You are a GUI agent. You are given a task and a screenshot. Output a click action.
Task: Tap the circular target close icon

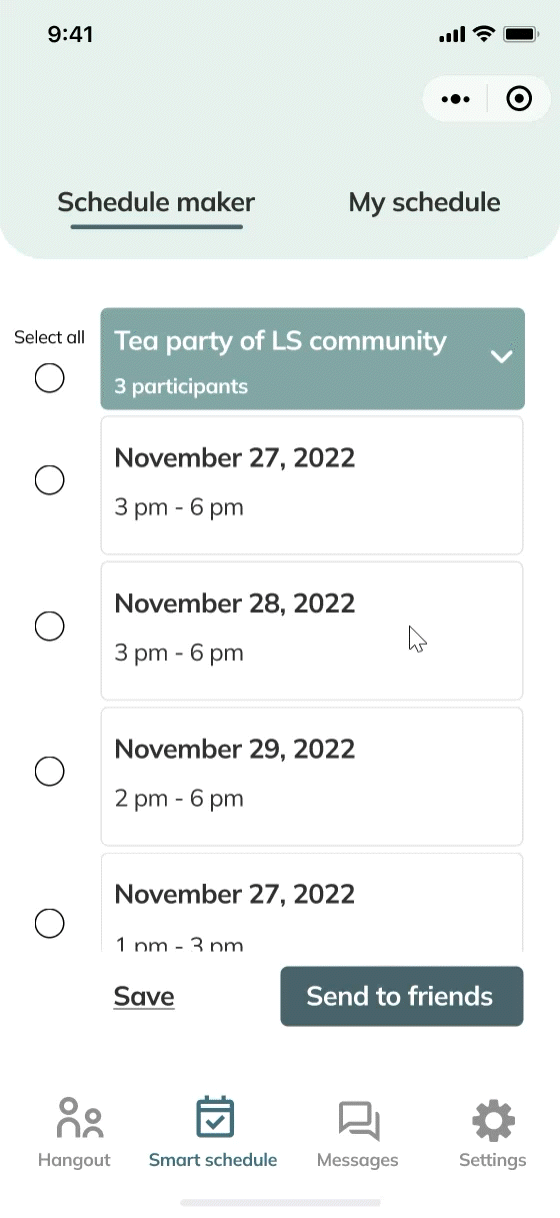519,99
